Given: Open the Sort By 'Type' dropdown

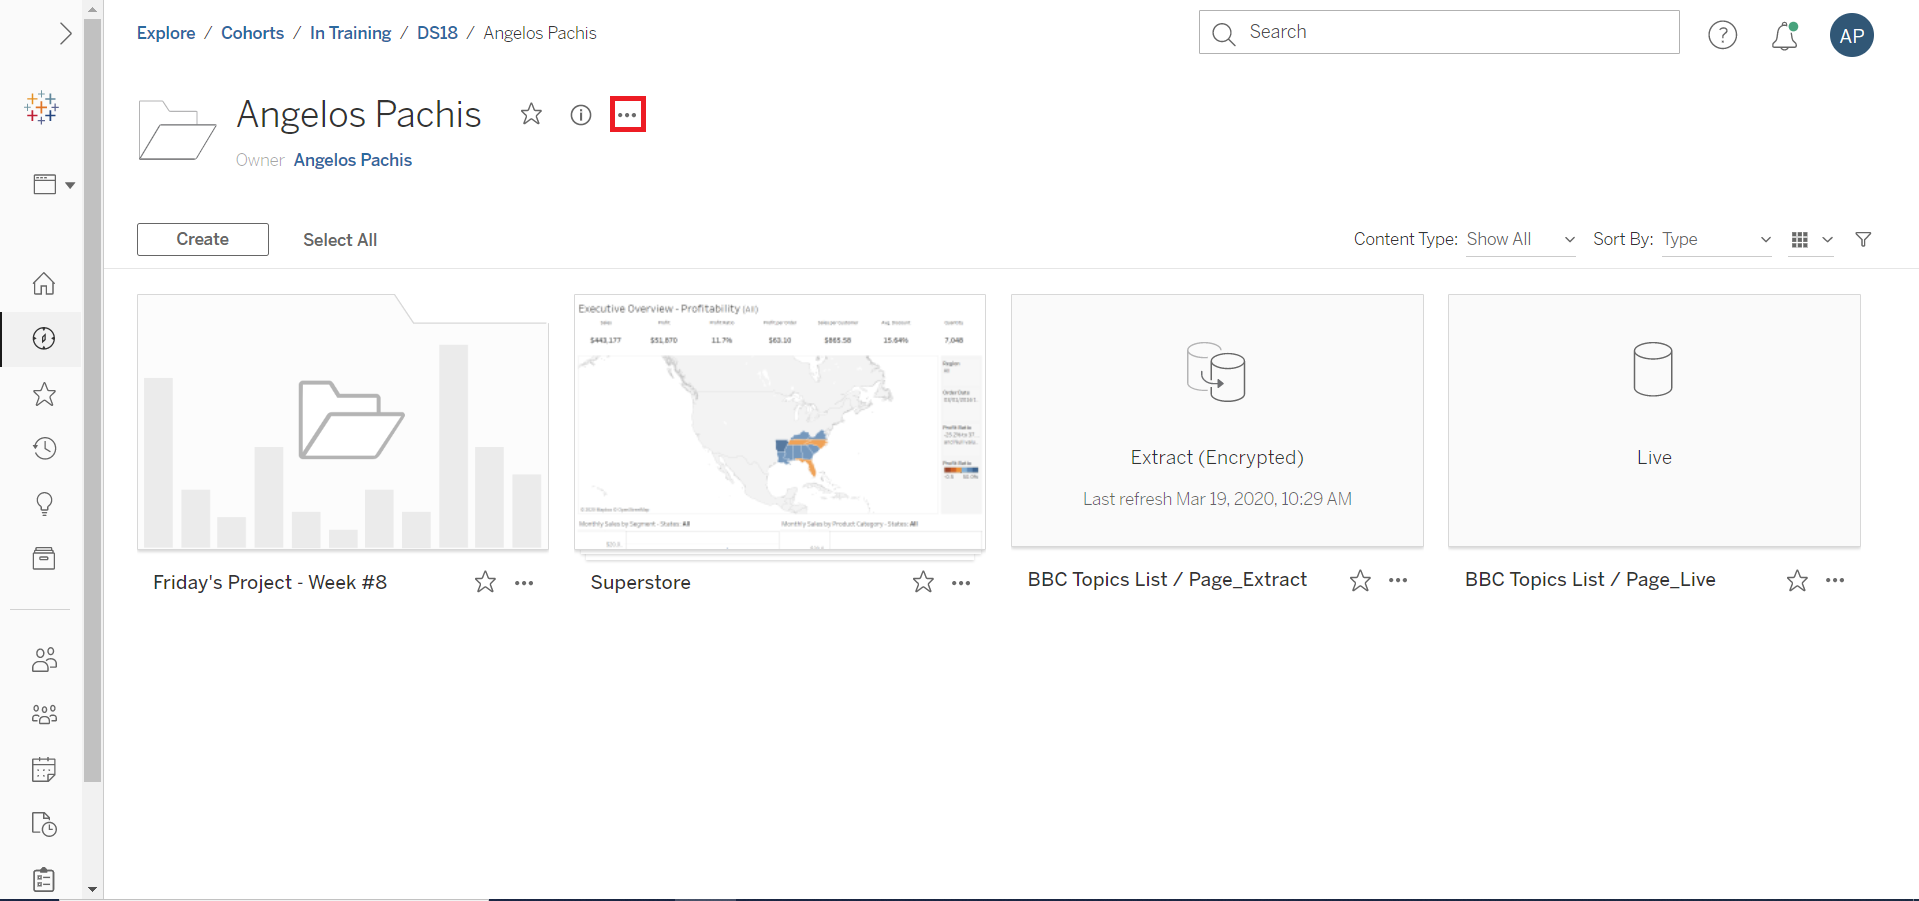Looking at the screenshot, I should click(1715, 239).
